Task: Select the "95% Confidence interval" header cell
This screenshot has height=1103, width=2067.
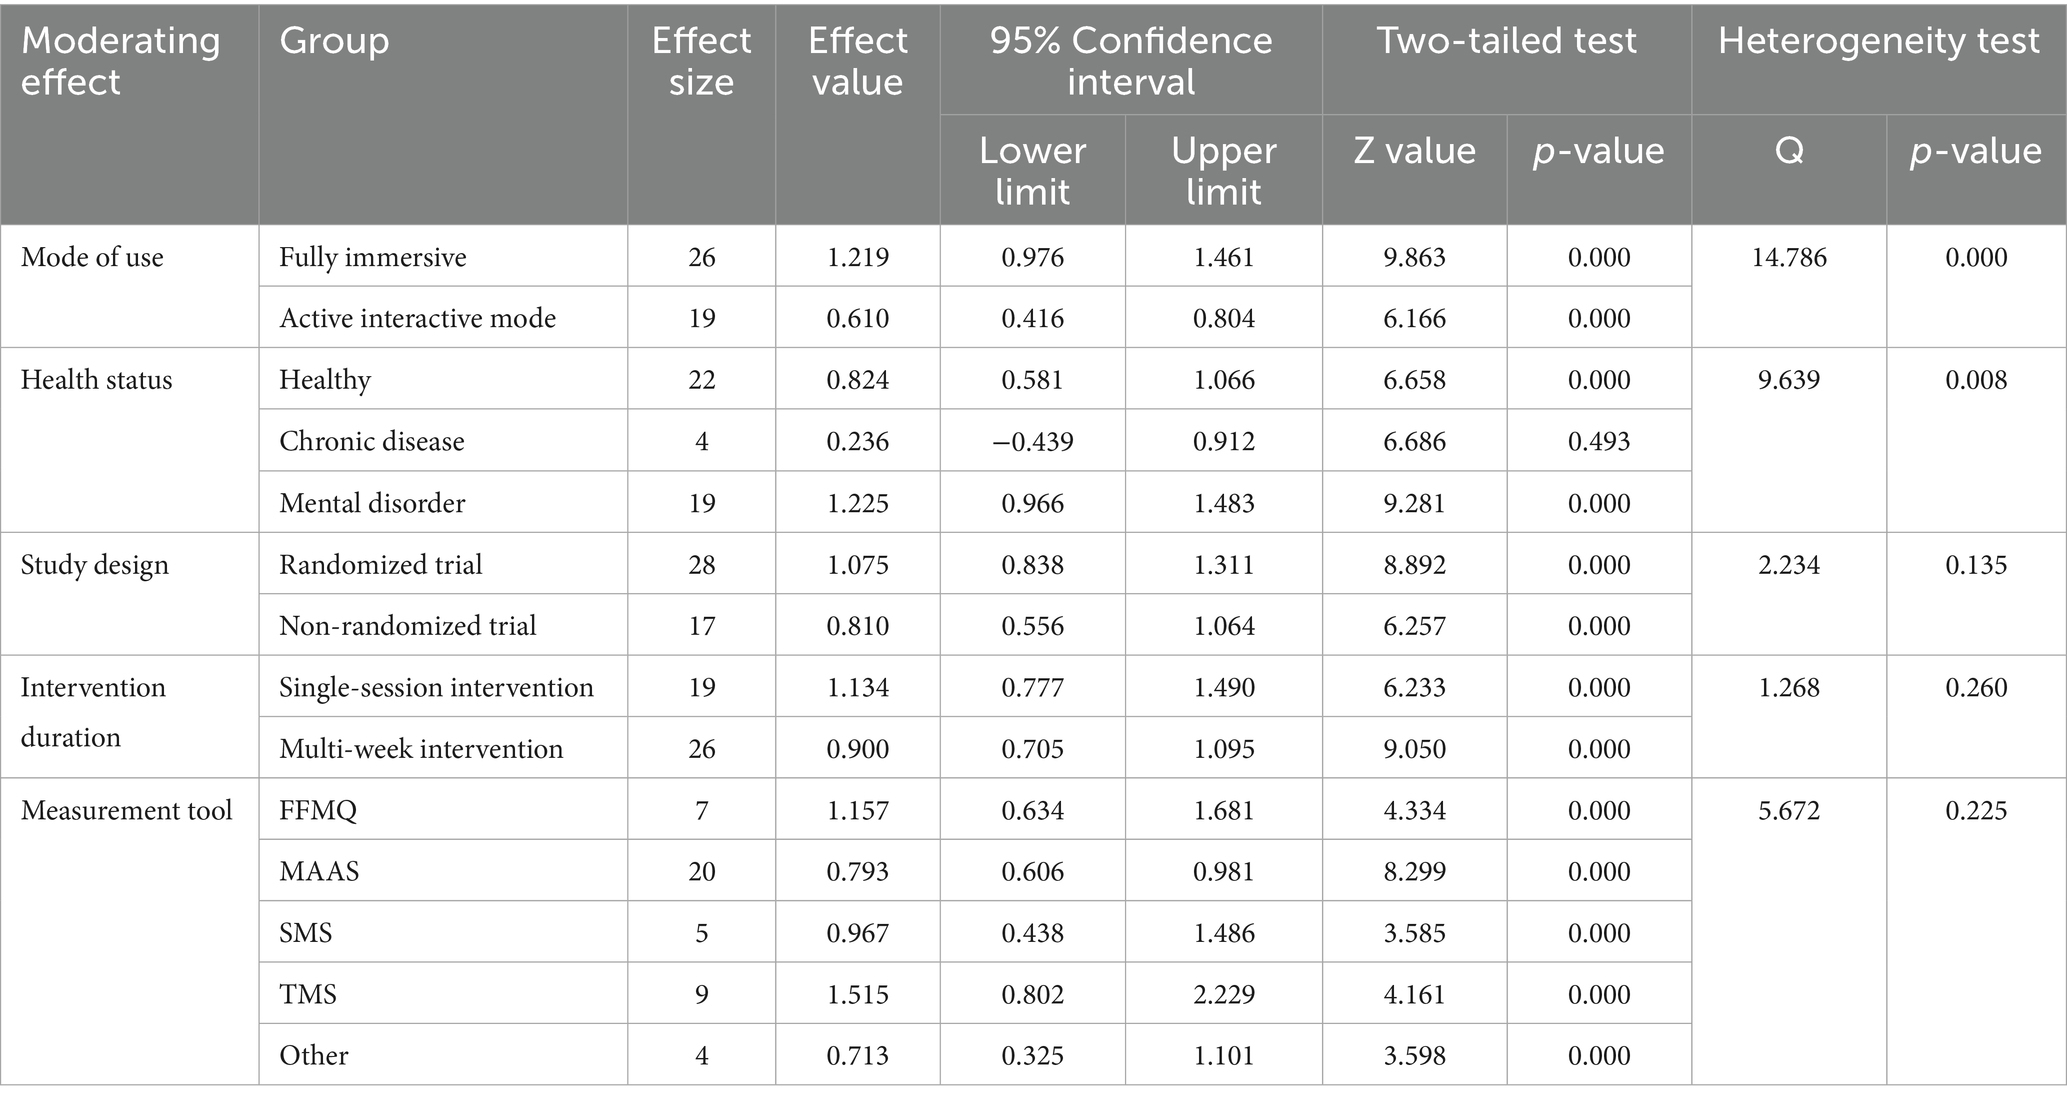Action: click(1130, 61)
